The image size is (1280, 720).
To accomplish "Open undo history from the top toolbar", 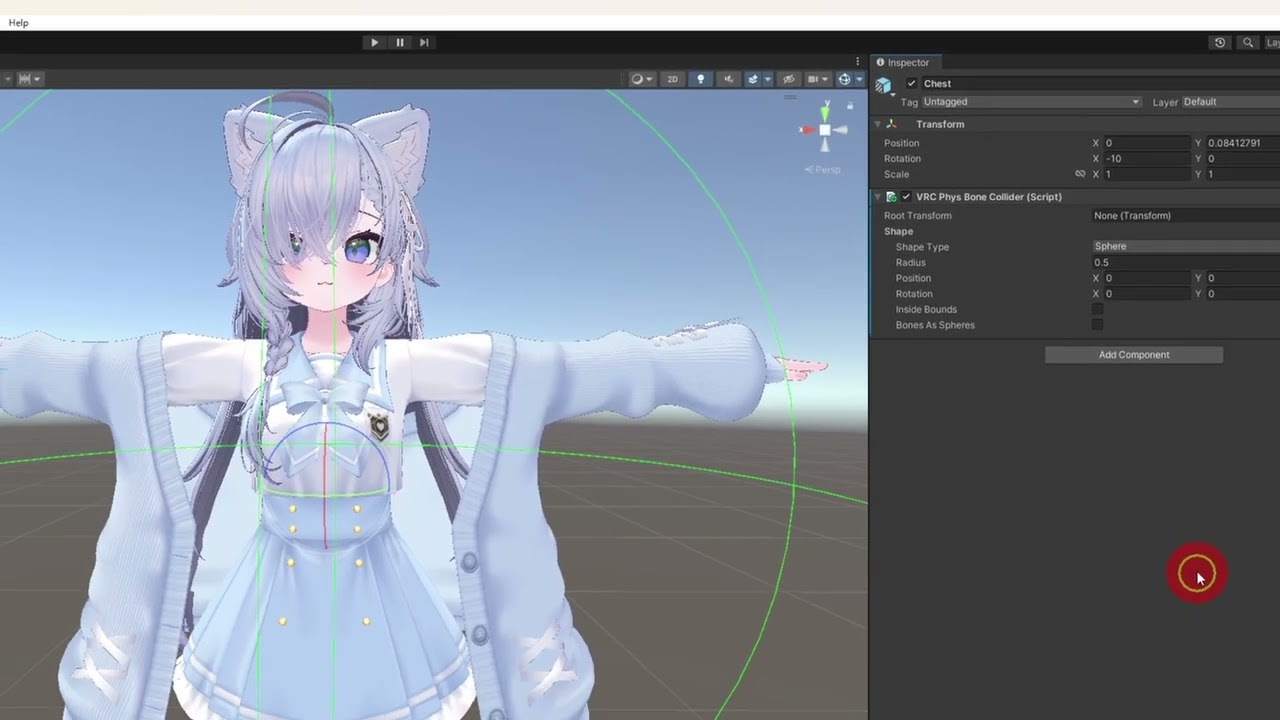I will coord(1219,42).
